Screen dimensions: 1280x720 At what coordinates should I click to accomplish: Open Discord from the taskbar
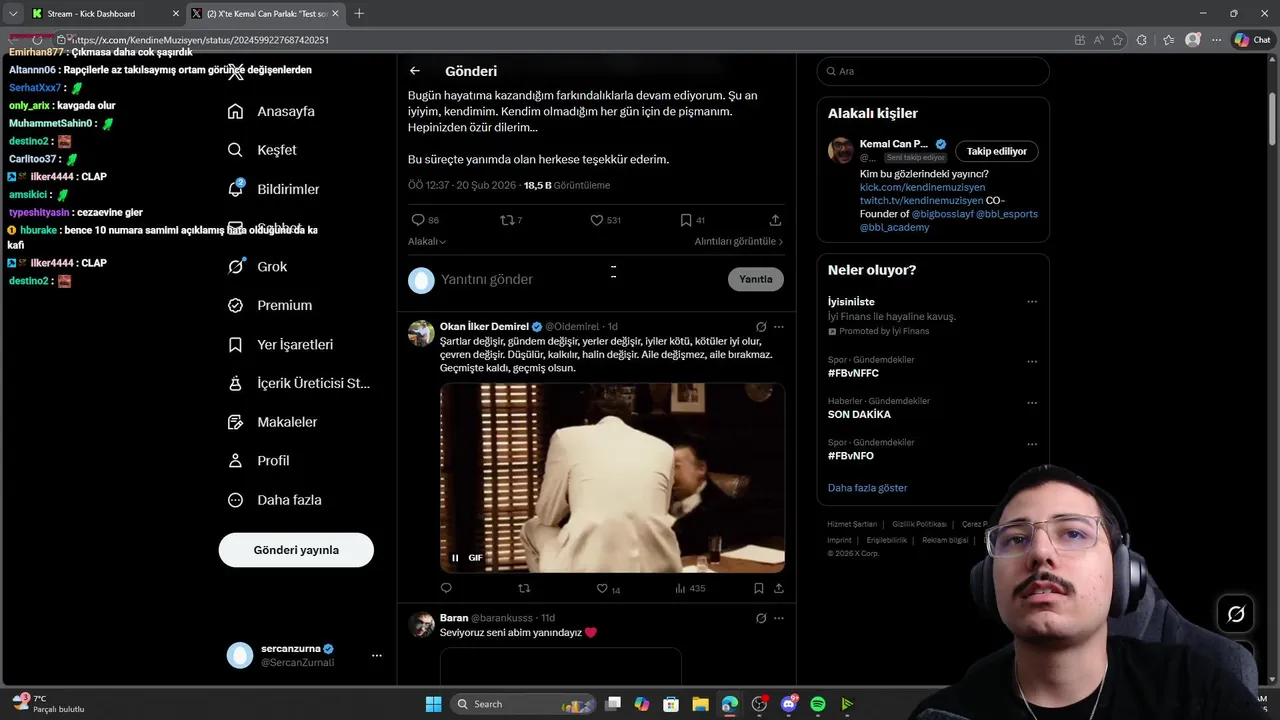pyautogui.click(x=789, y=704)
